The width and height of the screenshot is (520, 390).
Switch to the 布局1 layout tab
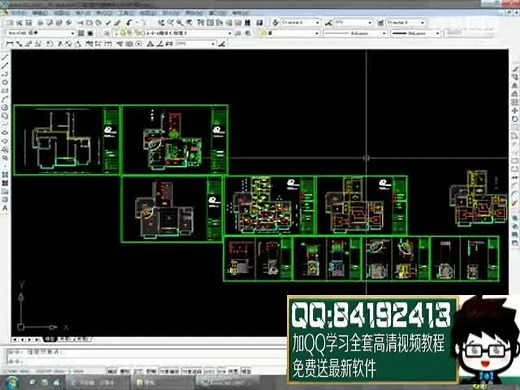coord(65,339)
